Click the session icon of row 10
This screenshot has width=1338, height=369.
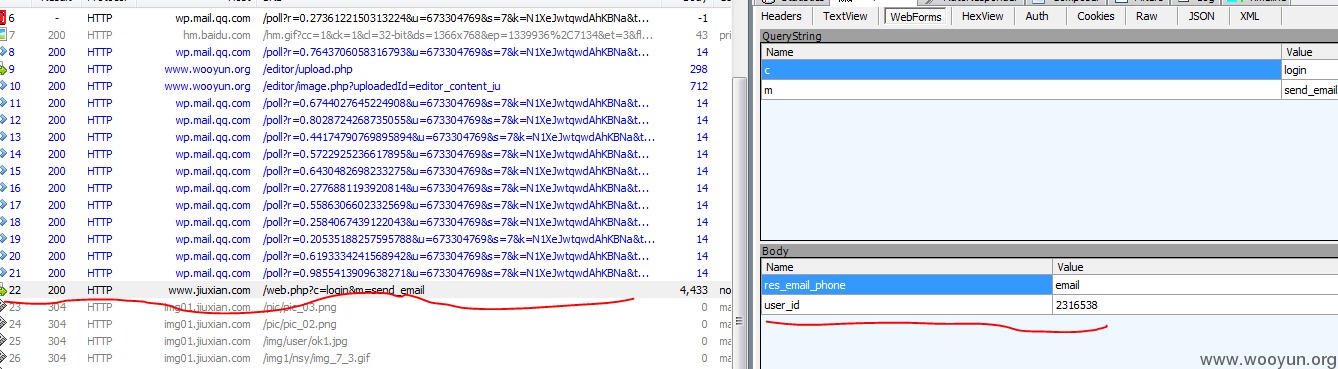click(x=4, y=86)
